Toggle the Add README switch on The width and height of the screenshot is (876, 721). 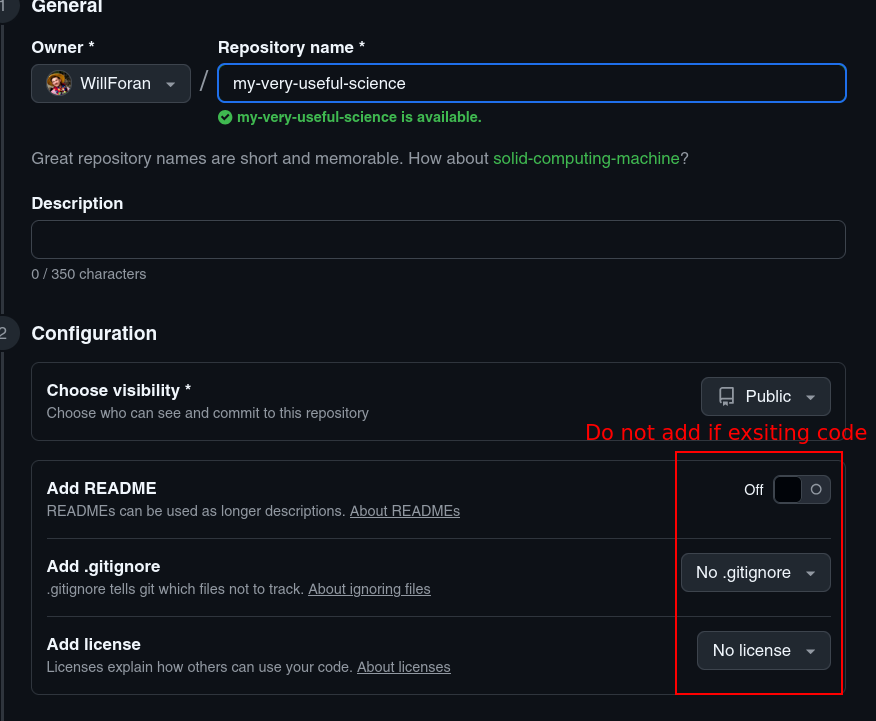point(802,490)
